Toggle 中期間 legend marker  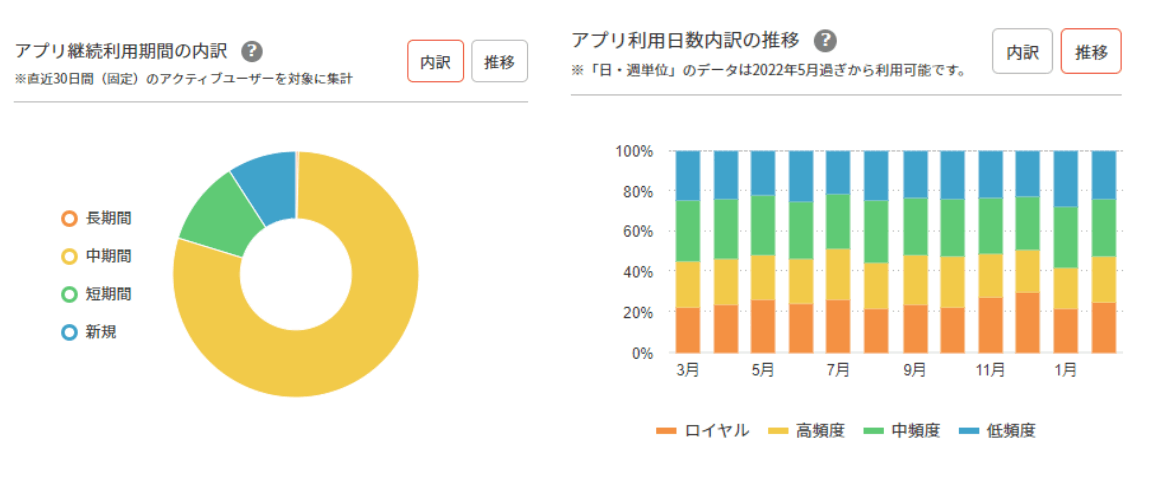point(69,256)
